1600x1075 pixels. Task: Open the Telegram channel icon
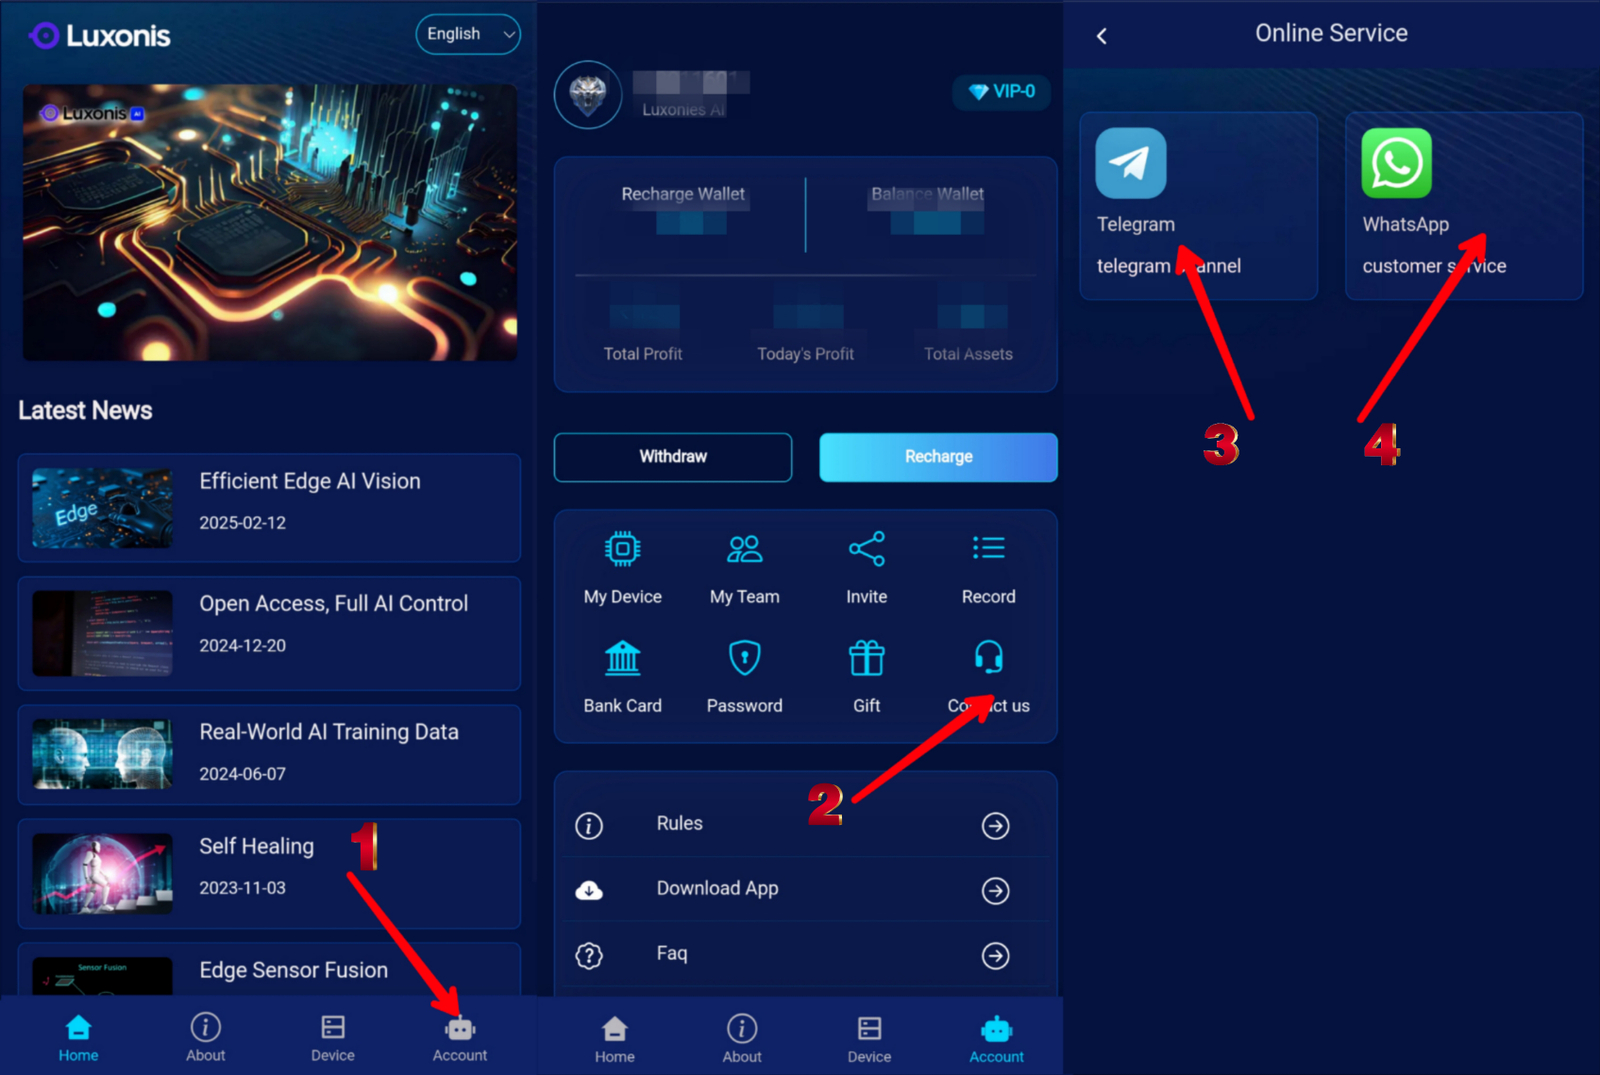click(1131, 163)
